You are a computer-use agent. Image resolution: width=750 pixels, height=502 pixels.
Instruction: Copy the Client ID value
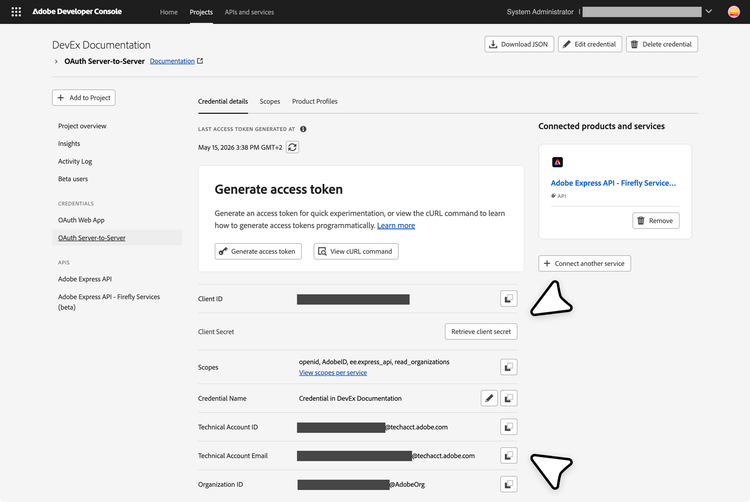(x=508, y=299)
